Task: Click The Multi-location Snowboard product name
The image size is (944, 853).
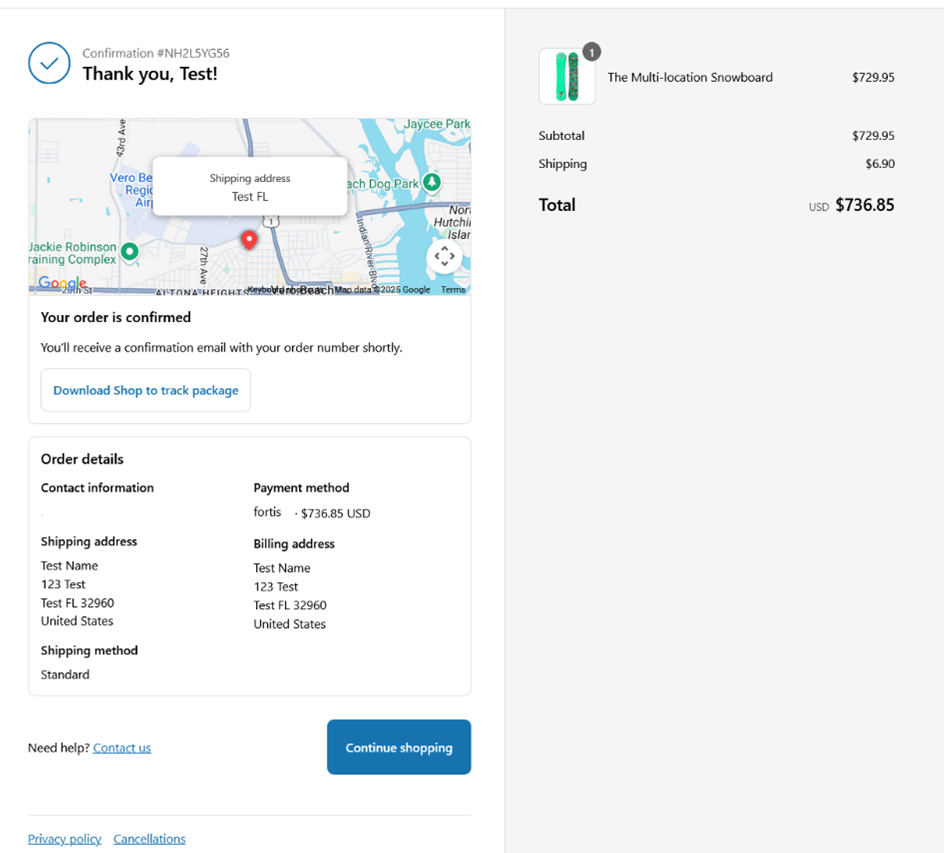Action: 690,77
